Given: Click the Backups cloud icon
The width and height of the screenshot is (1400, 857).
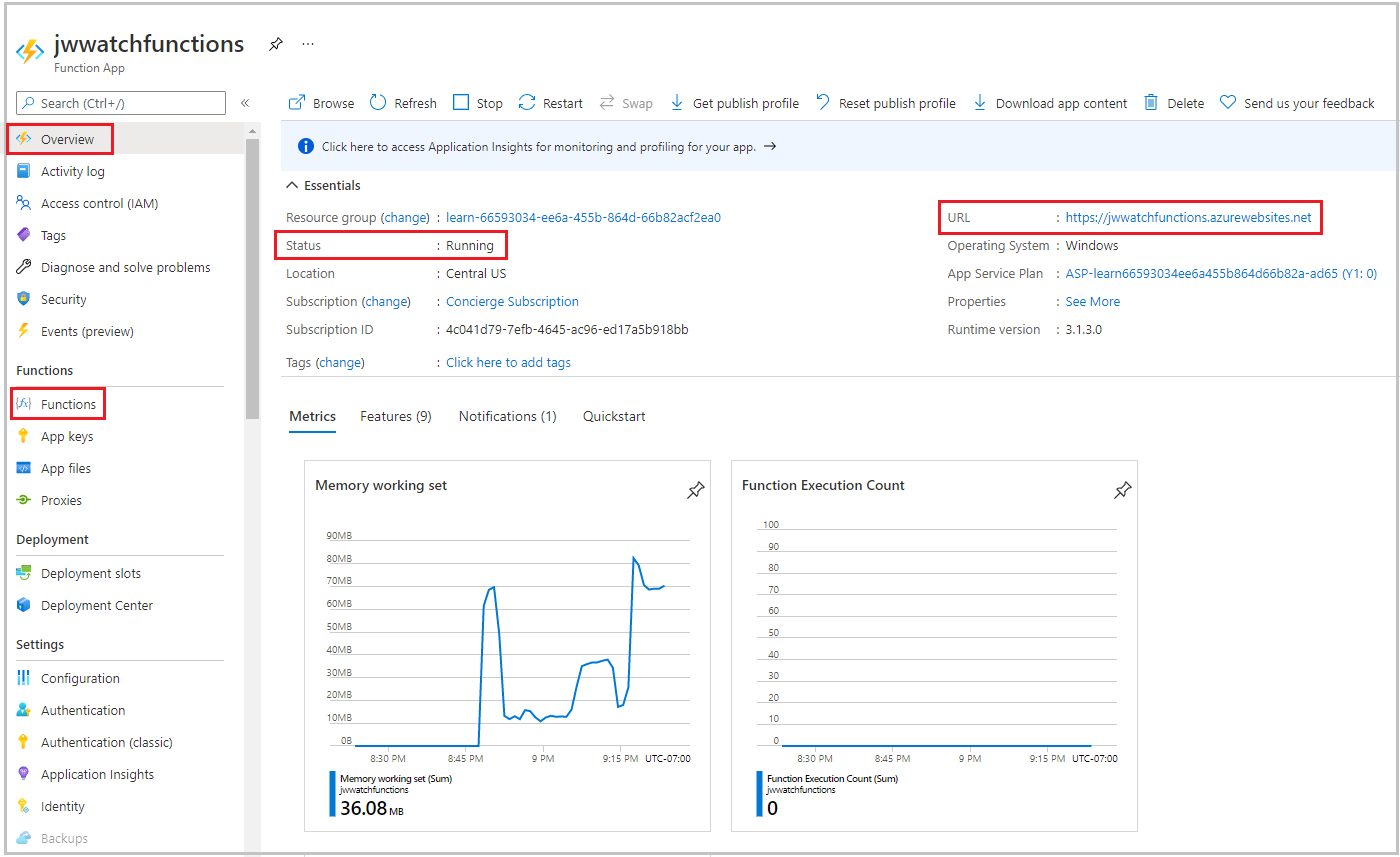Looking at the screenshot, I should 24,838.
